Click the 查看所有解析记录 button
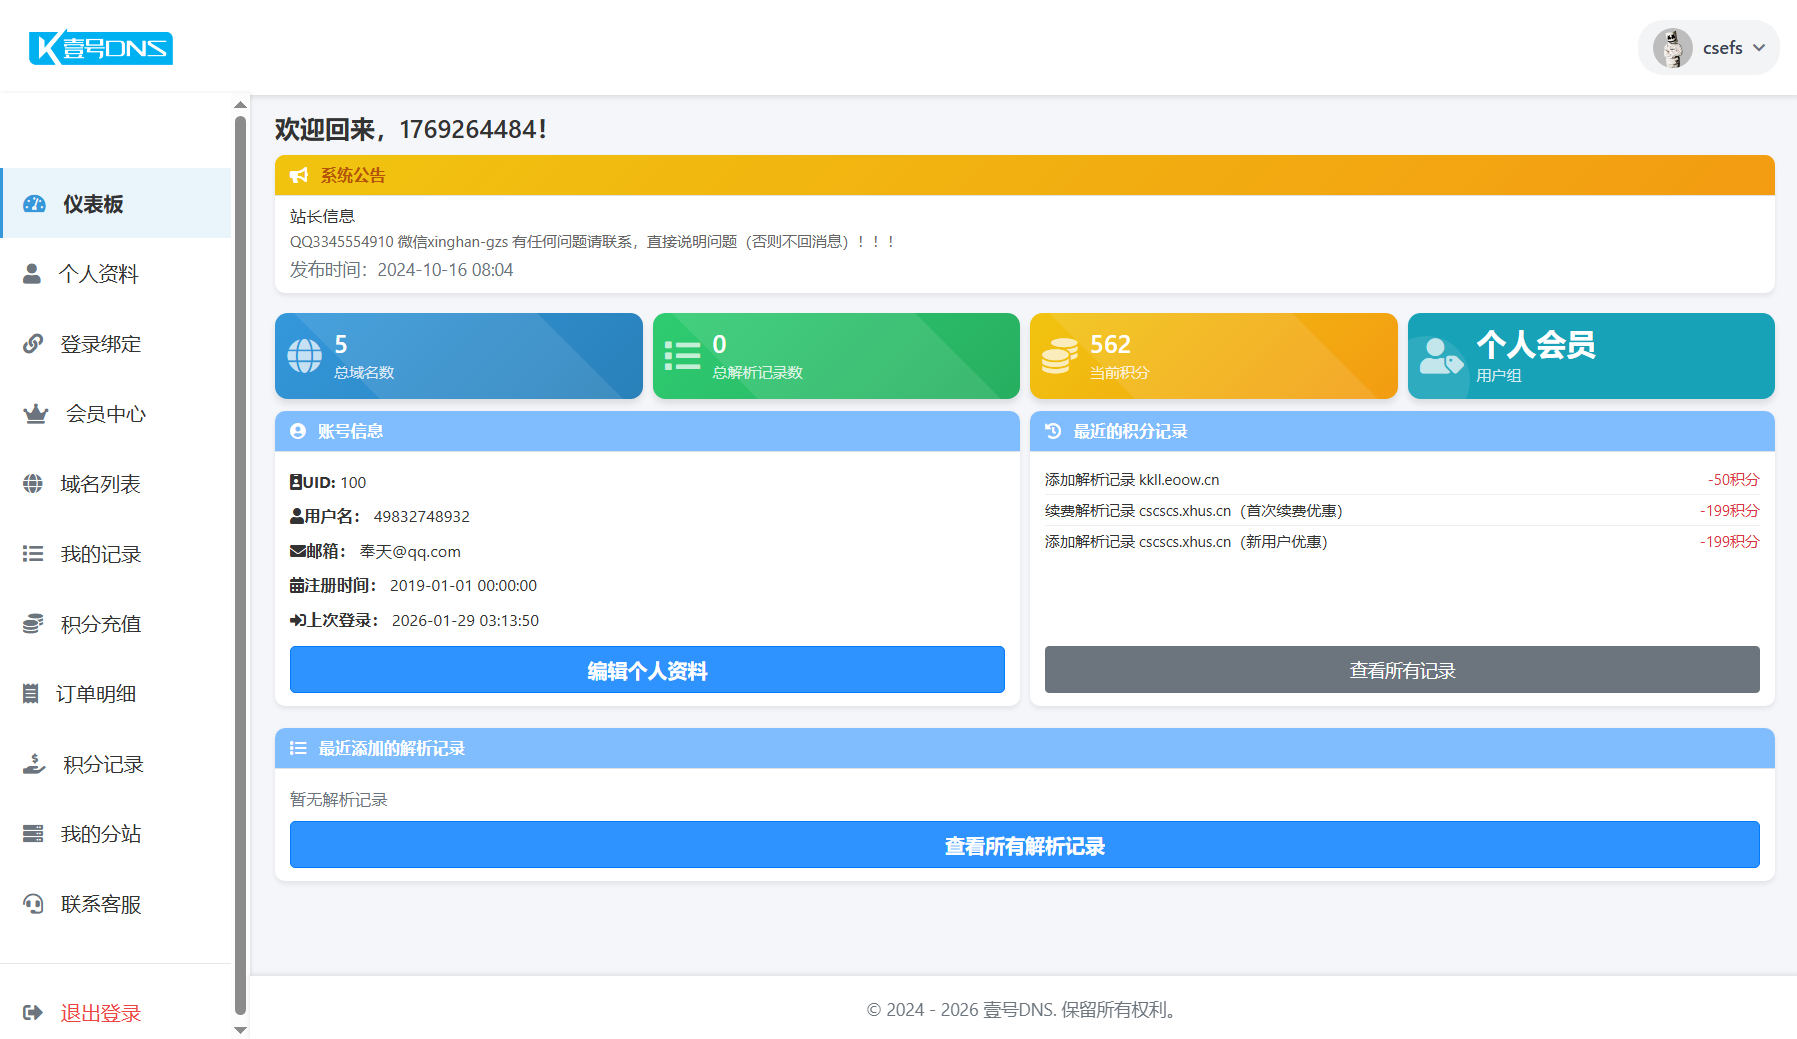This screenshot has height=1039, width=1797. click(1024, 845)
